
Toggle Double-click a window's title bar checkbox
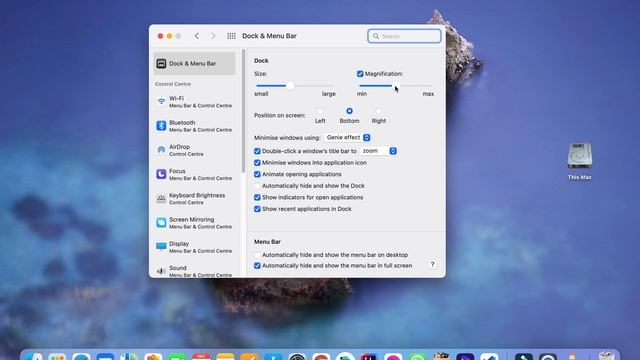pyautogui.click(x=257, y=151)
